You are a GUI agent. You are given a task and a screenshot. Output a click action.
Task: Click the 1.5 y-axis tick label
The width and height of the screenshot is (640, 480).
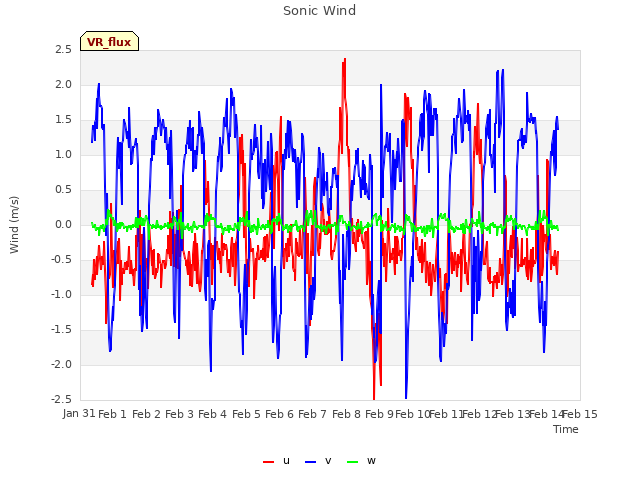(63, 120)
